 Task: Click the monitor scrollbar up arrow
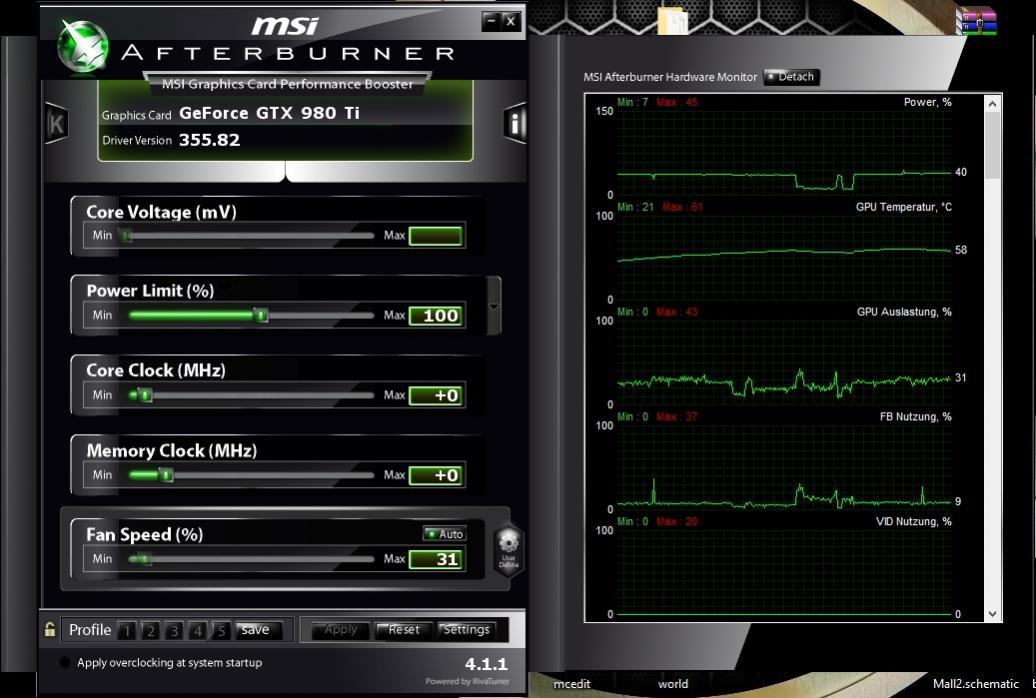coord(992,104)
